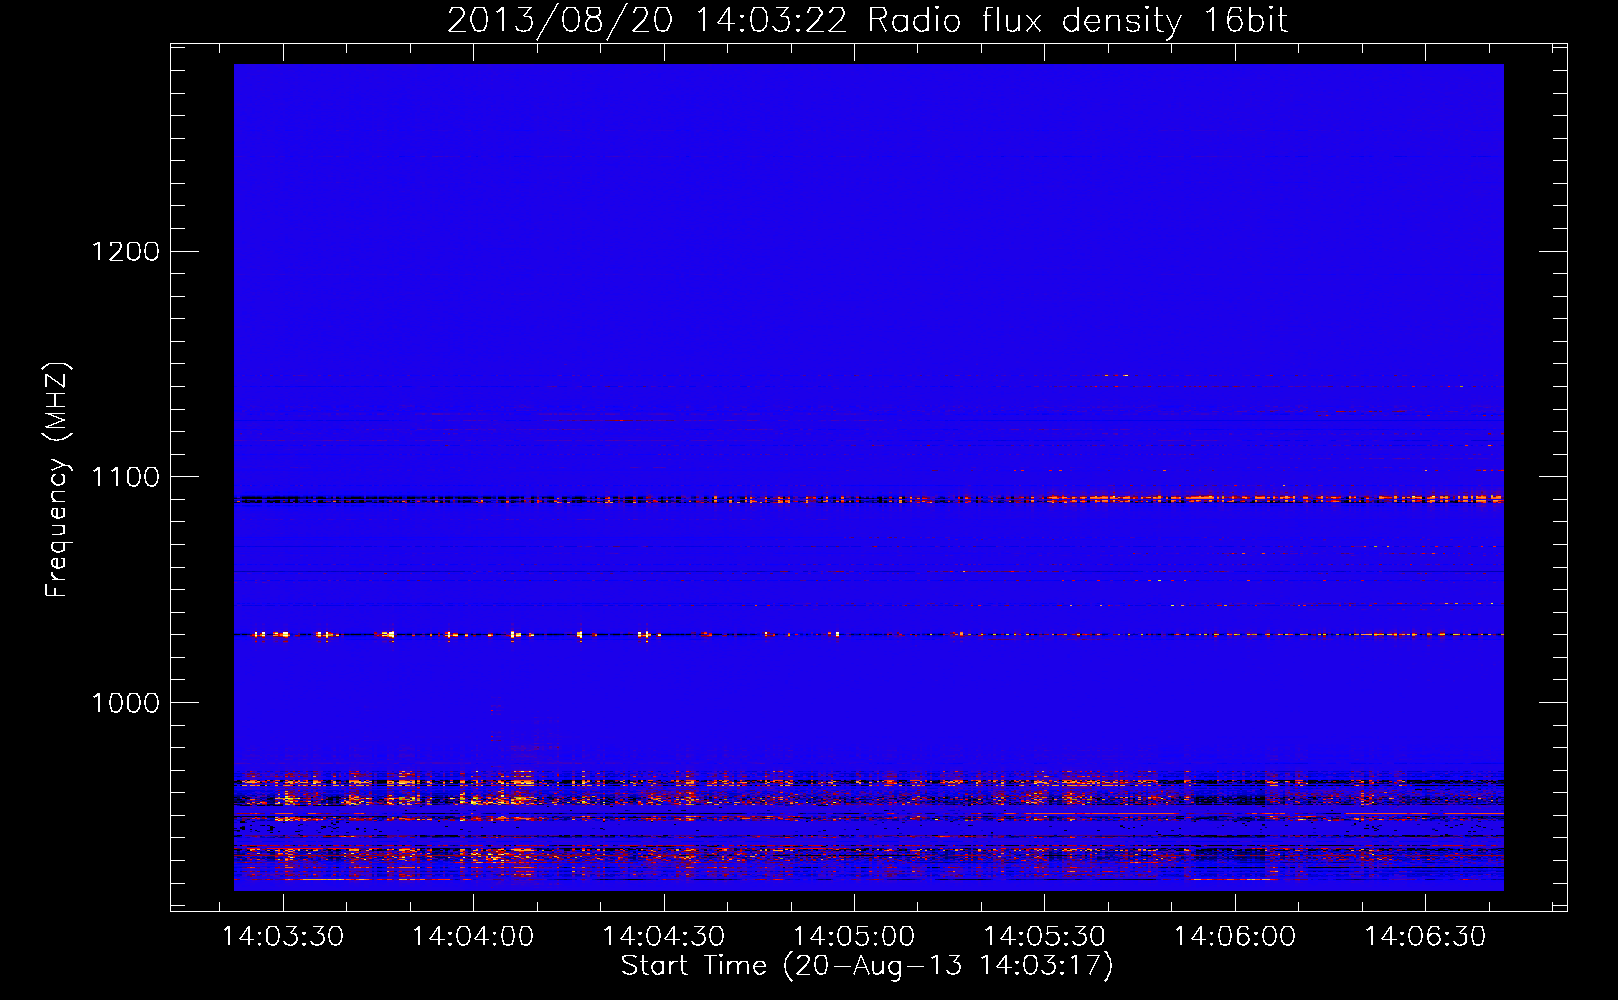Screen dimensions: 1618x1000
Task: Click the 14:05:00 time tick label
Action: tap(854, 937)
